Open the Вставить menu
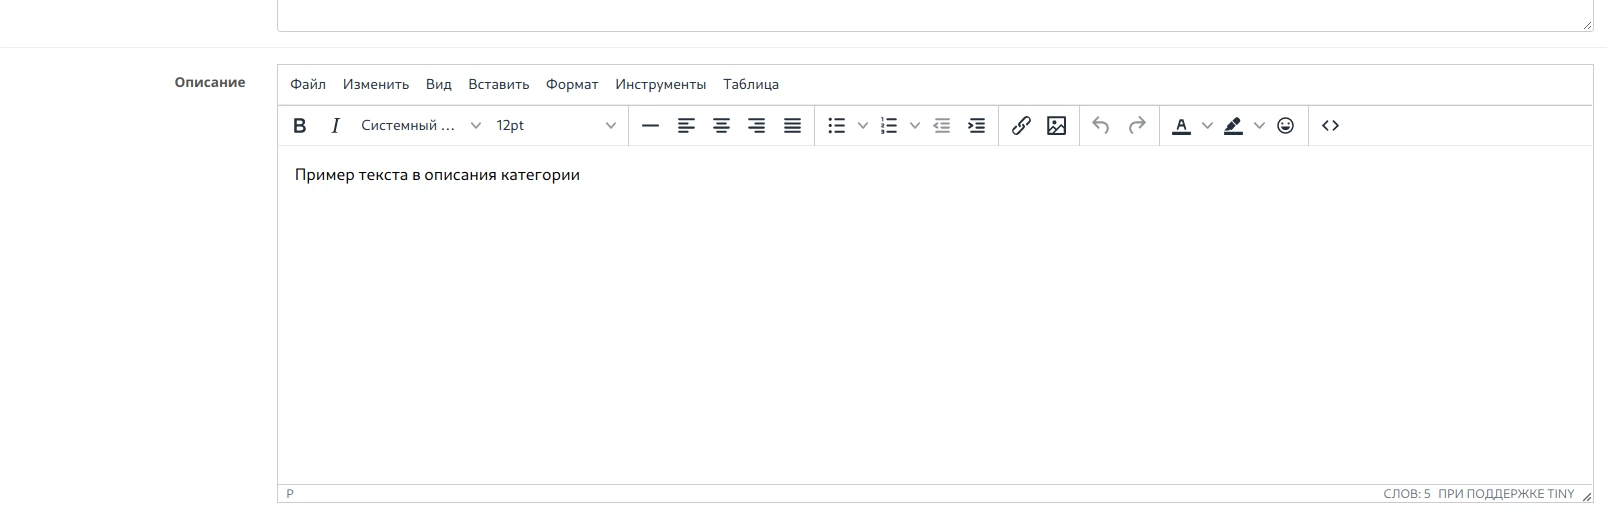The height and width of the screenshot is (520, 1607). [499, 85]
